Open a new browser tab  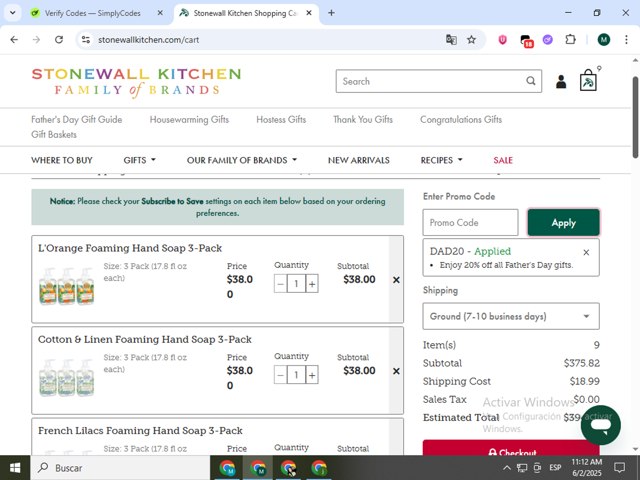(331, 13)
